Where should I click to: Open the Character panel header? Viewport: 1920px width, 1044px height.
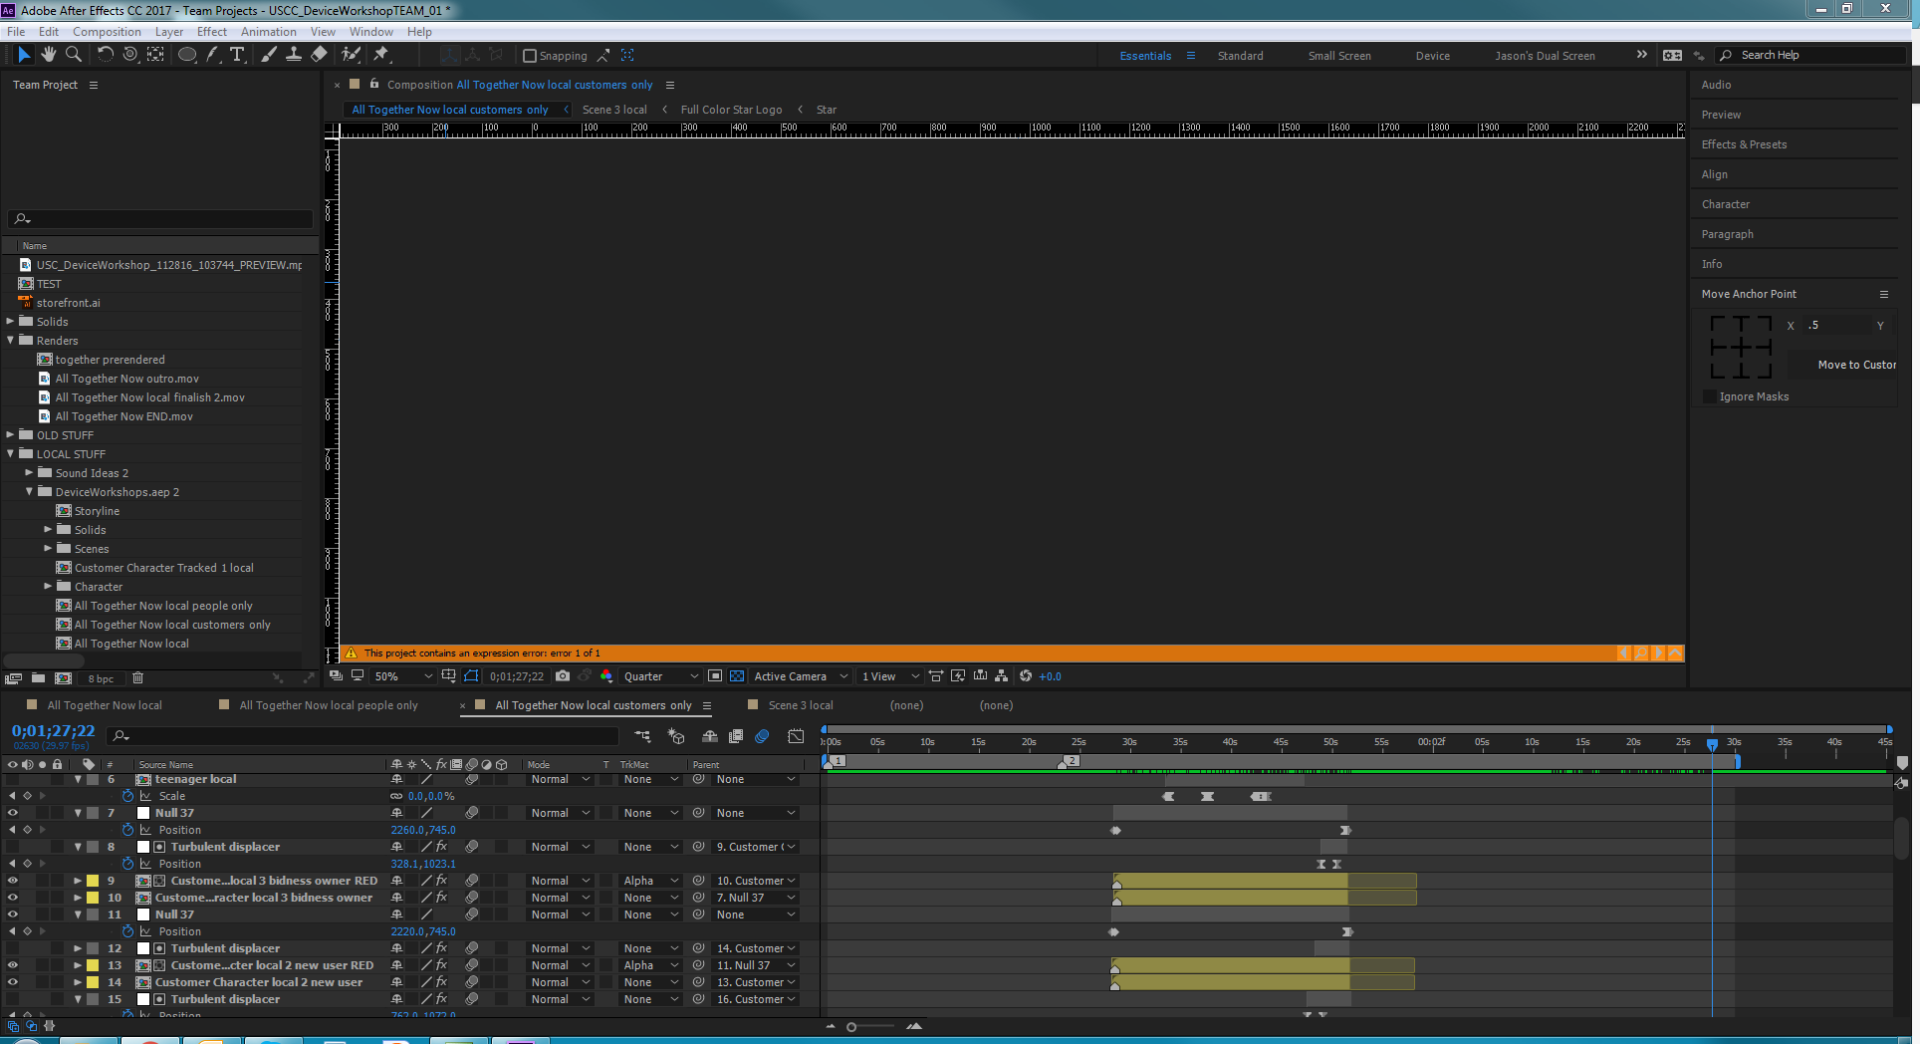point(1726,205)
